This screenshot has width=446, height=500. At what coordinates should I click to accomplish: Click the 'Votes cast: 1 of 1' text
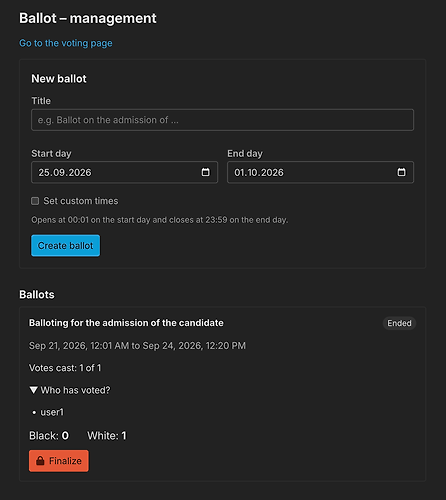point(65,368)
